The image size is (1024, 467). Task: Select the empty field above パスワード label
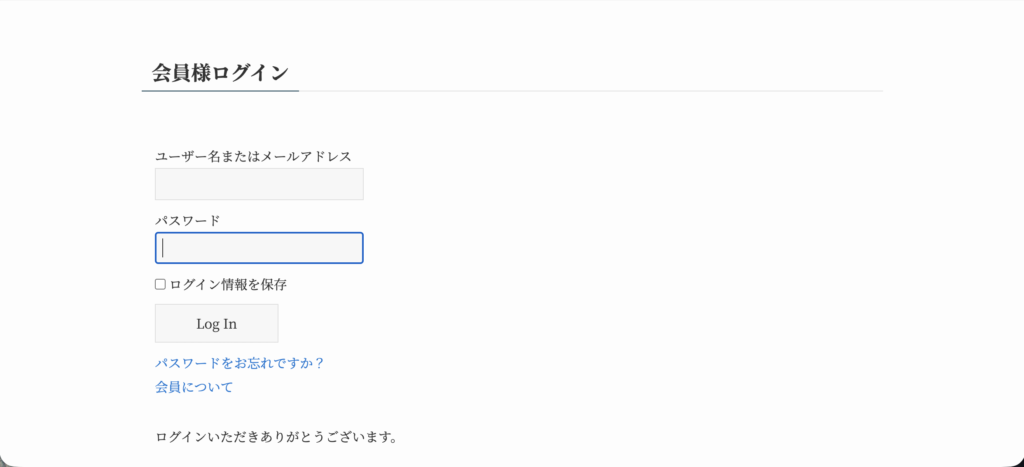[x=259, y=184]
